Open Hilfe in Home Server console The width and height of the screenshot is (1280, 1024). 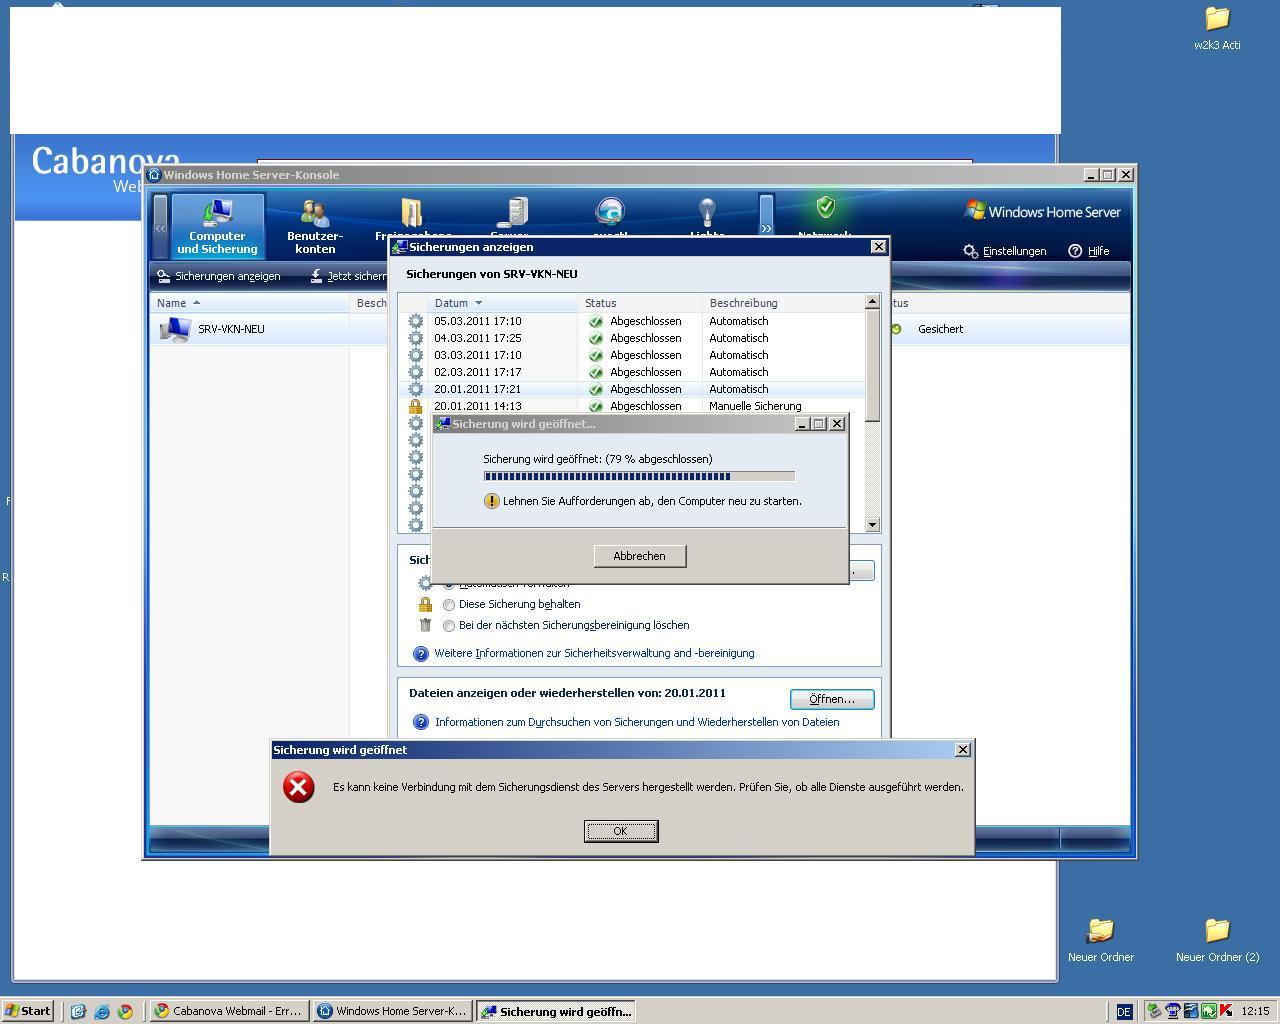pos(1089,251)
